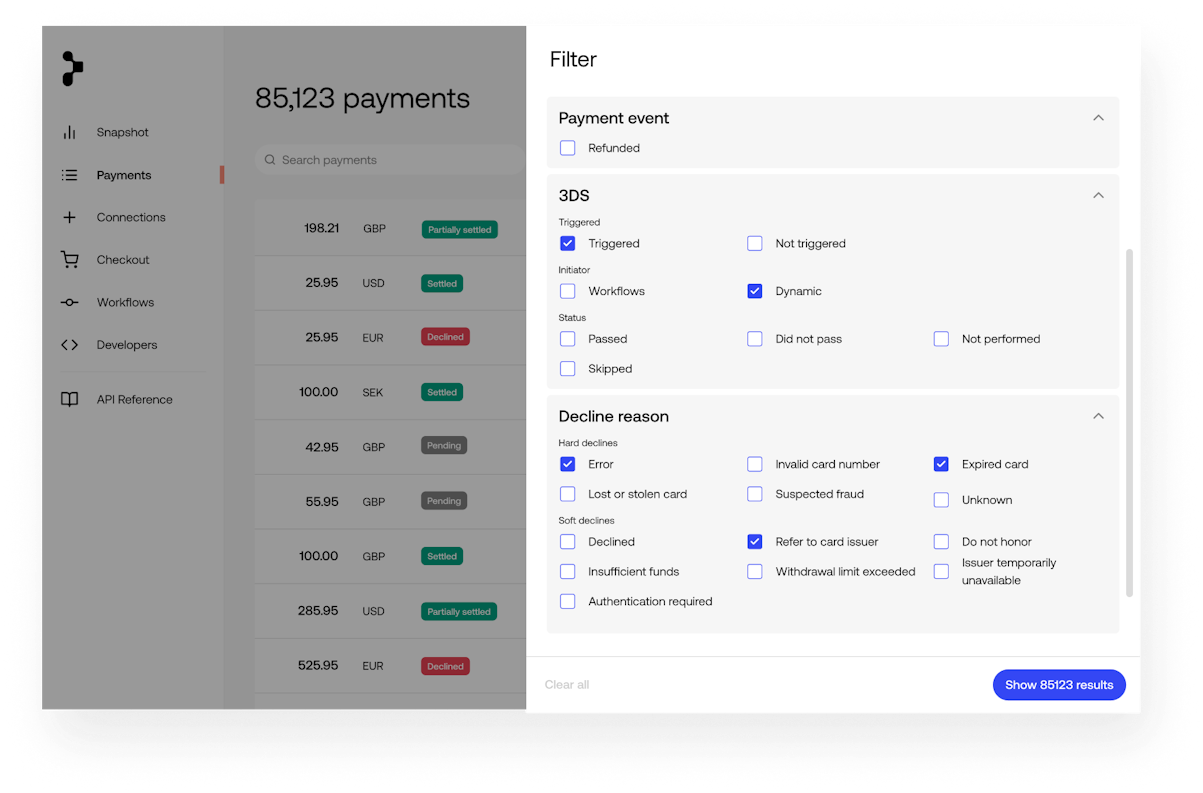The image size is (1203, 793).
Task: Go to Checkout page
Action: pyautogui.click(x=123, y=260)
